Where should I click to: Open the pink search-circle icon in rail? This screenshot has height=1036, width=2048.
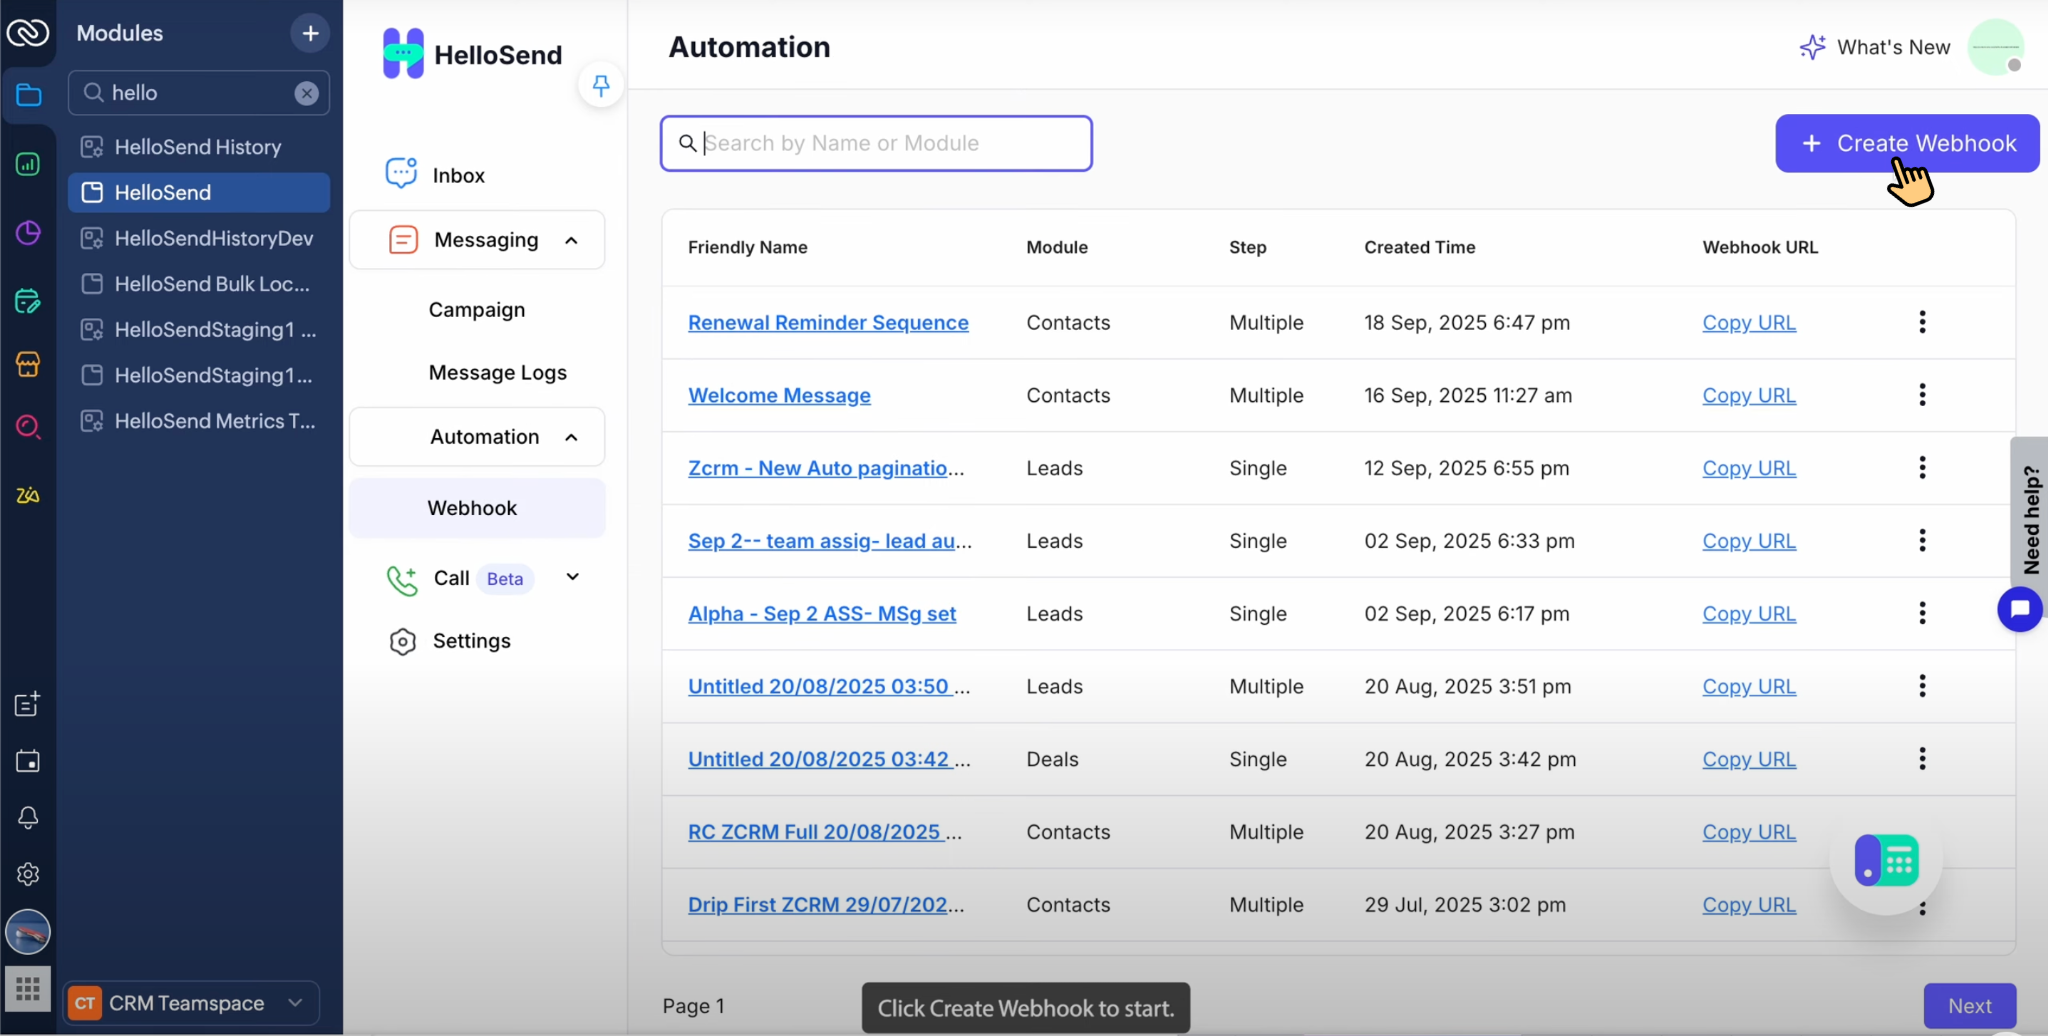[x=28, y=428]
